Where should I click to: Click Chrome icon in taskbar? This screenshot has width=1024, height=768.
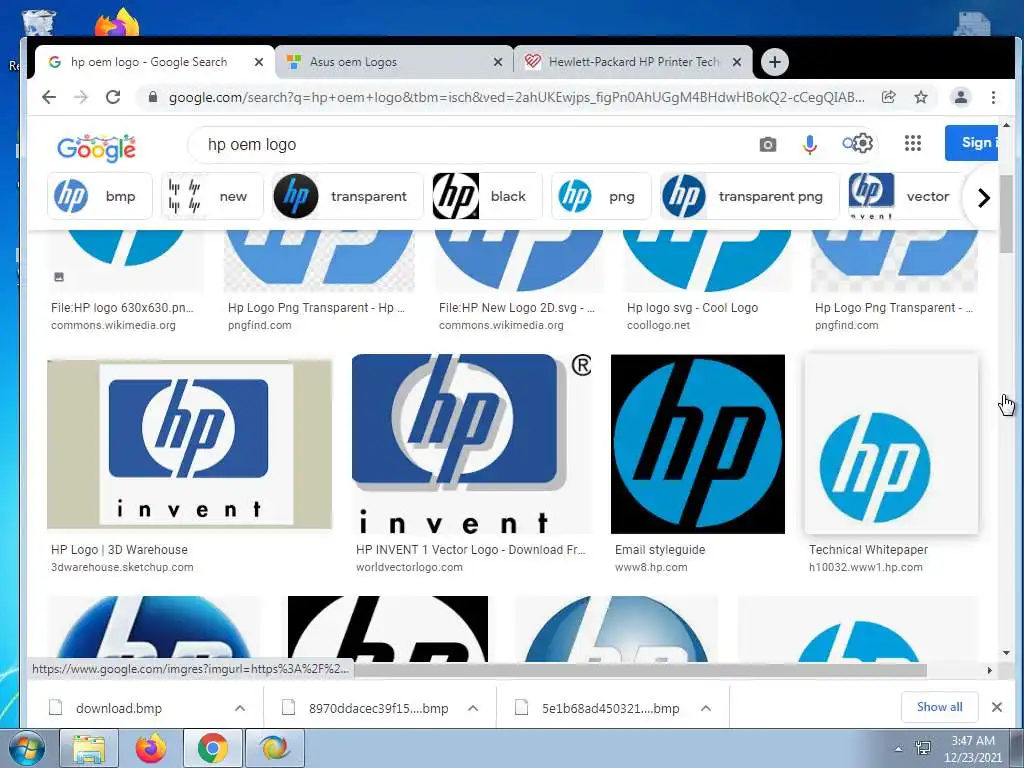tap(213, 748)
